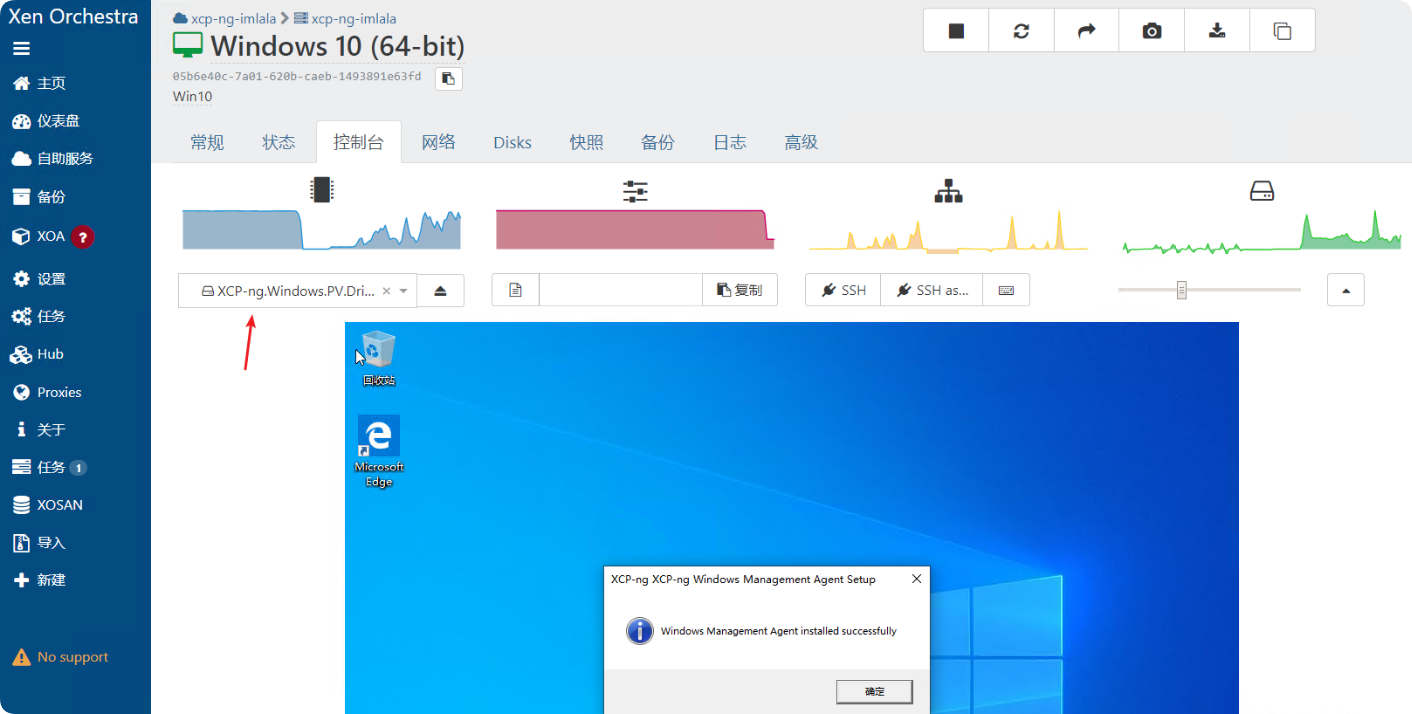Click the Win10 description text
The image size is (1412, 714).
[x=193, y=96]
